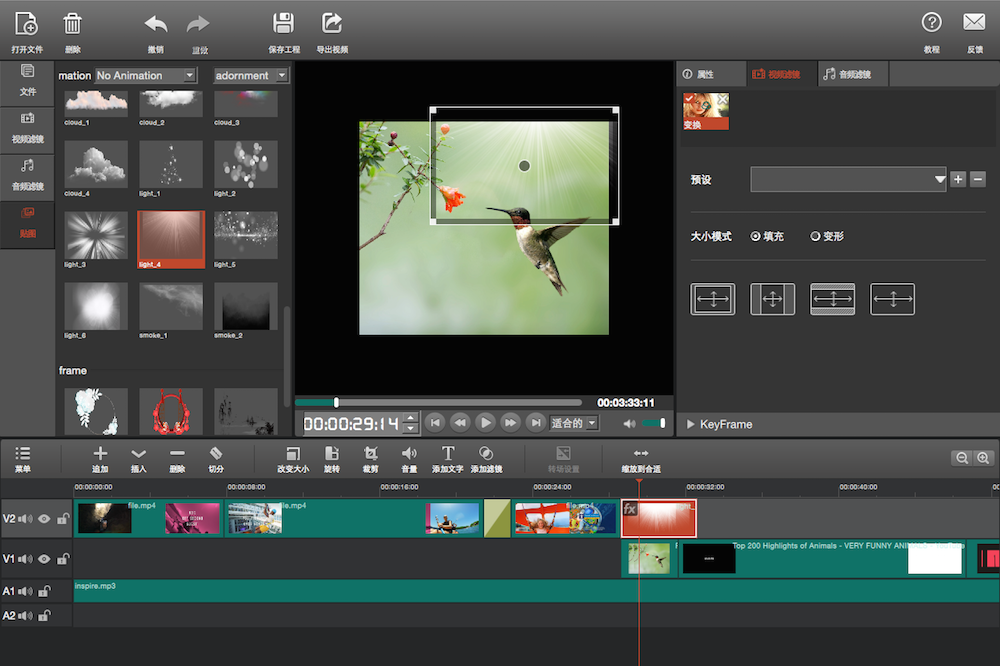Screen dimensions: 1000x666
Task: Click the 裁剪 (crop) toolbar icon
Action: (370, 459)
